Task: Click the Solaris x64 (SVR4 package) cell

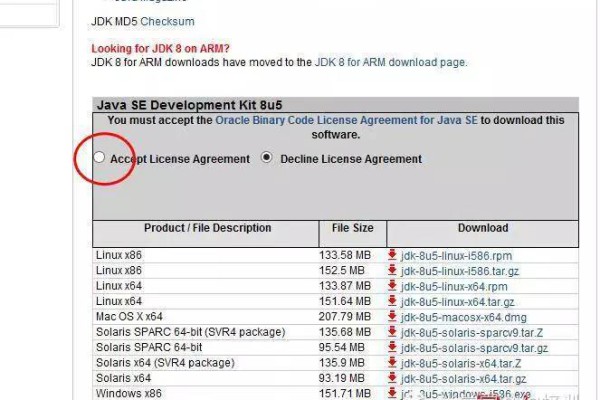Action: 165,363
